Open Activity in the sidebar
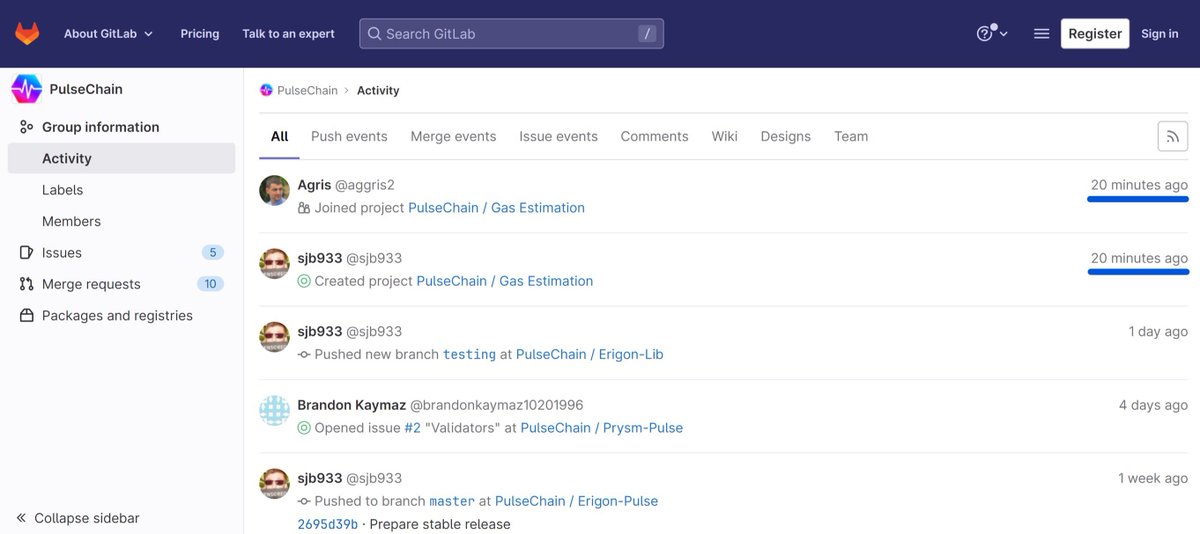 pos(121,158)
